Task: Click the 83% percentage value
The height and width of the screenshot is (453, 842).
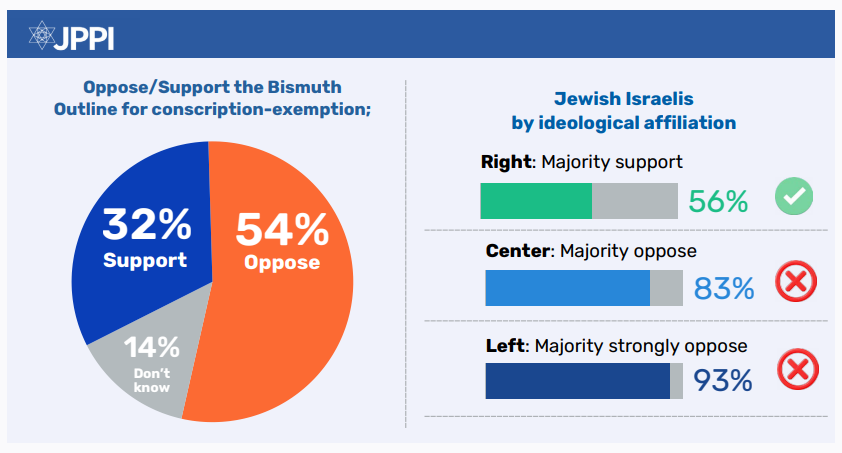Action: pyautogui.click(x=724, y=289)
